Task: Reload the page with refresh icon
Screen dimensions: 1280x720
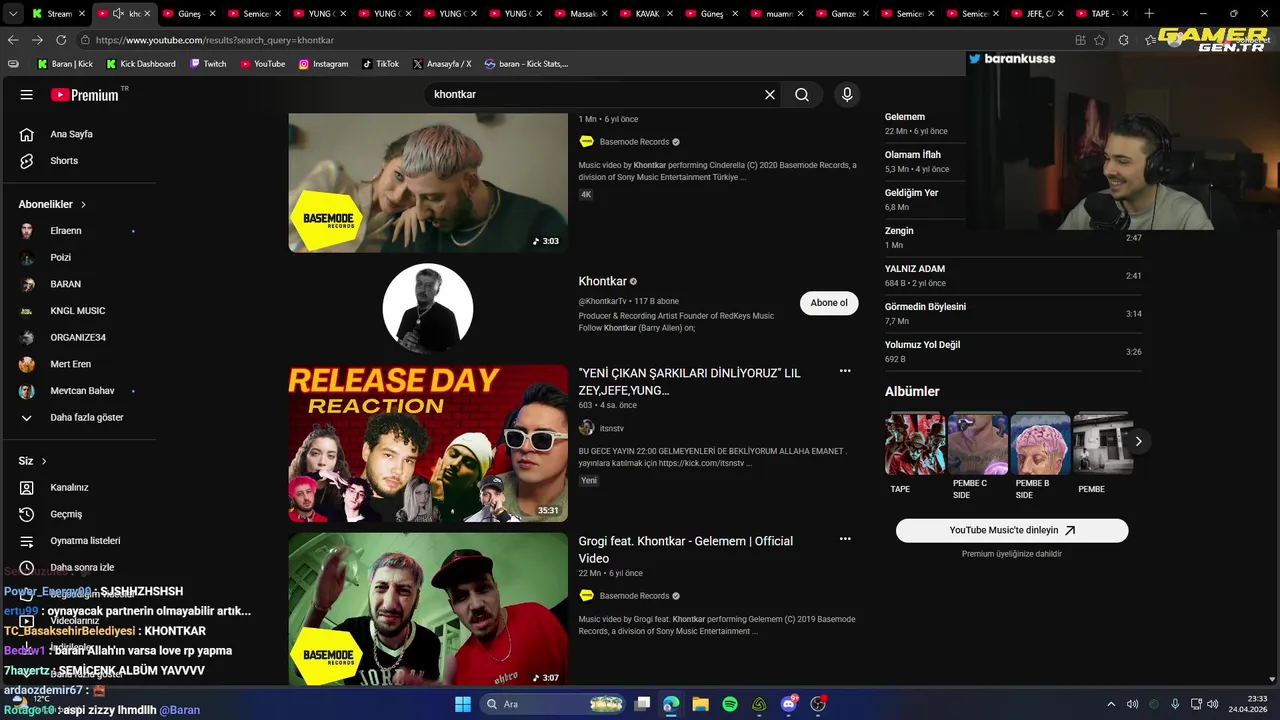Action: click(61, 40)
